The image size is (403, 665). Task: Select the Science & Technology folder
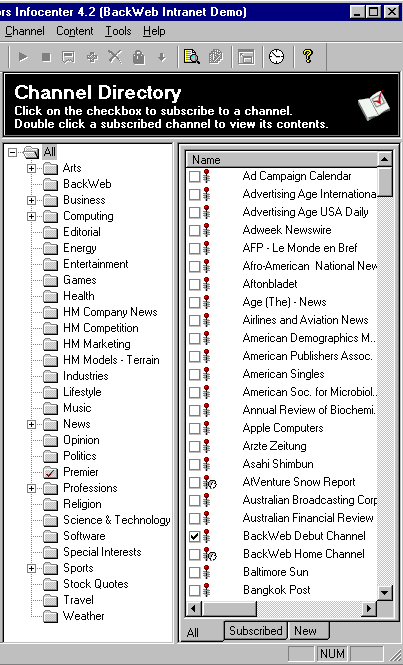coord(117,520)
